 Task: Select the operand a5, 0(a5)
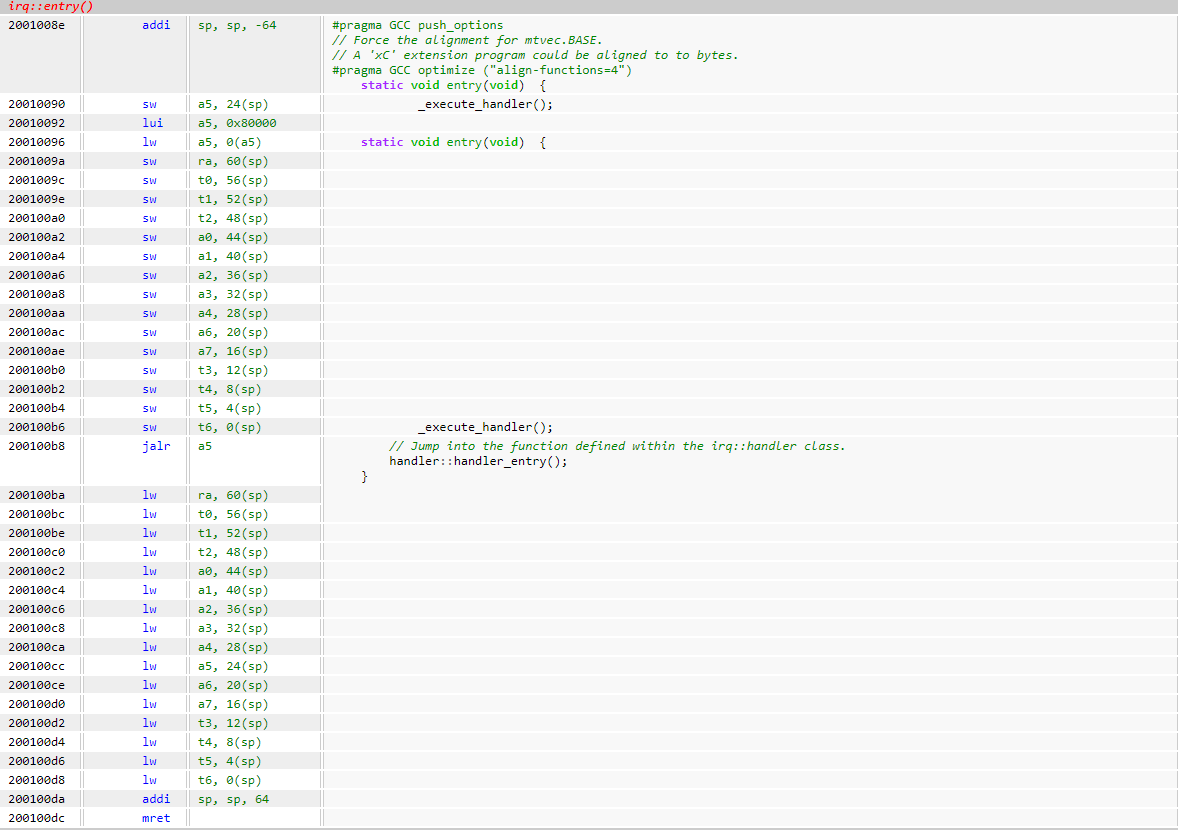pos(230,142)
